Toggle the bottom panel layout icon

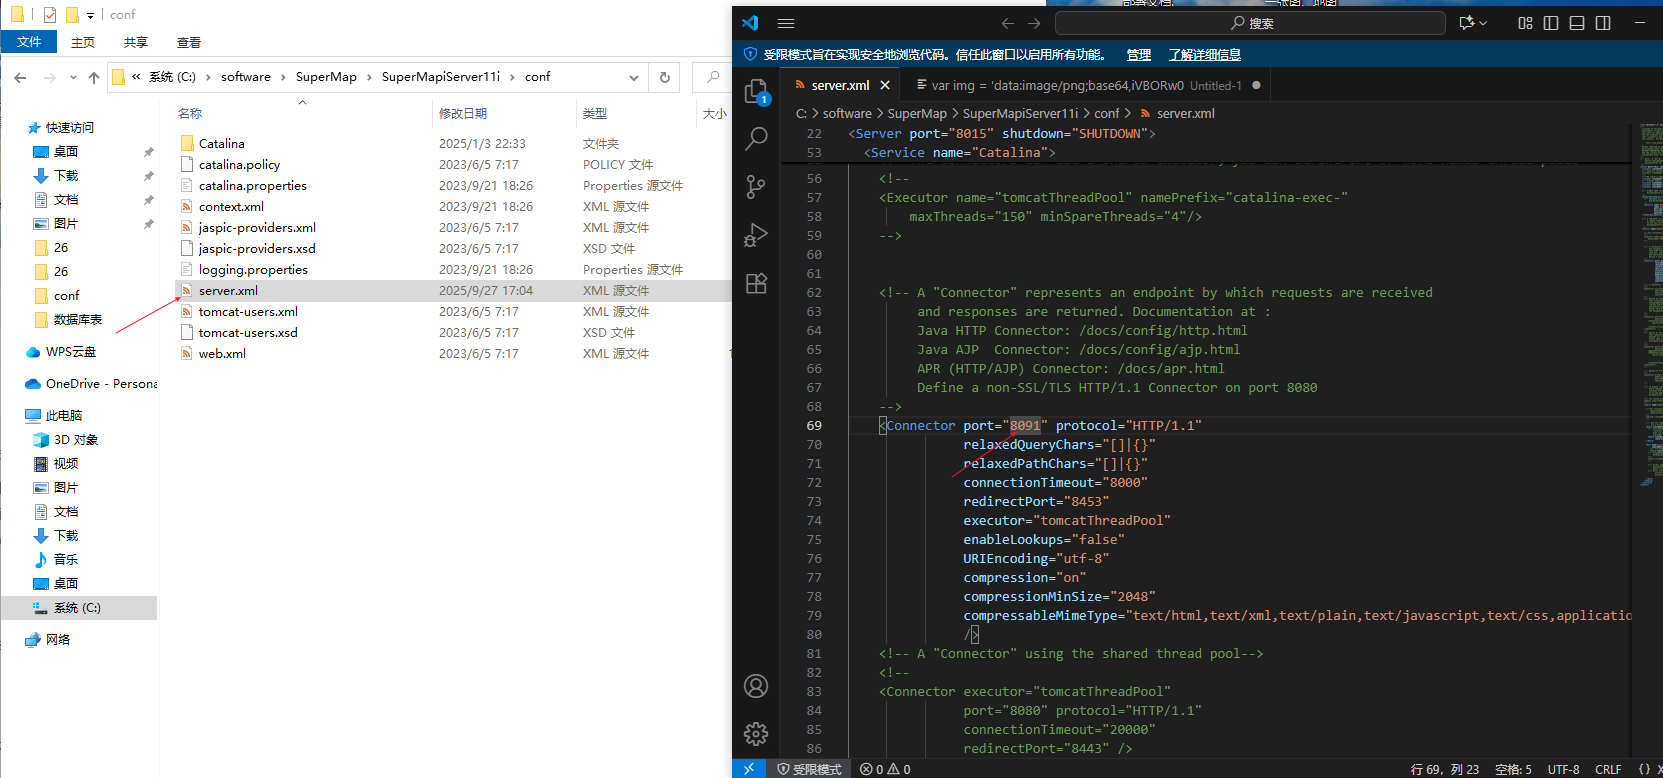(x=1577, y=23)
